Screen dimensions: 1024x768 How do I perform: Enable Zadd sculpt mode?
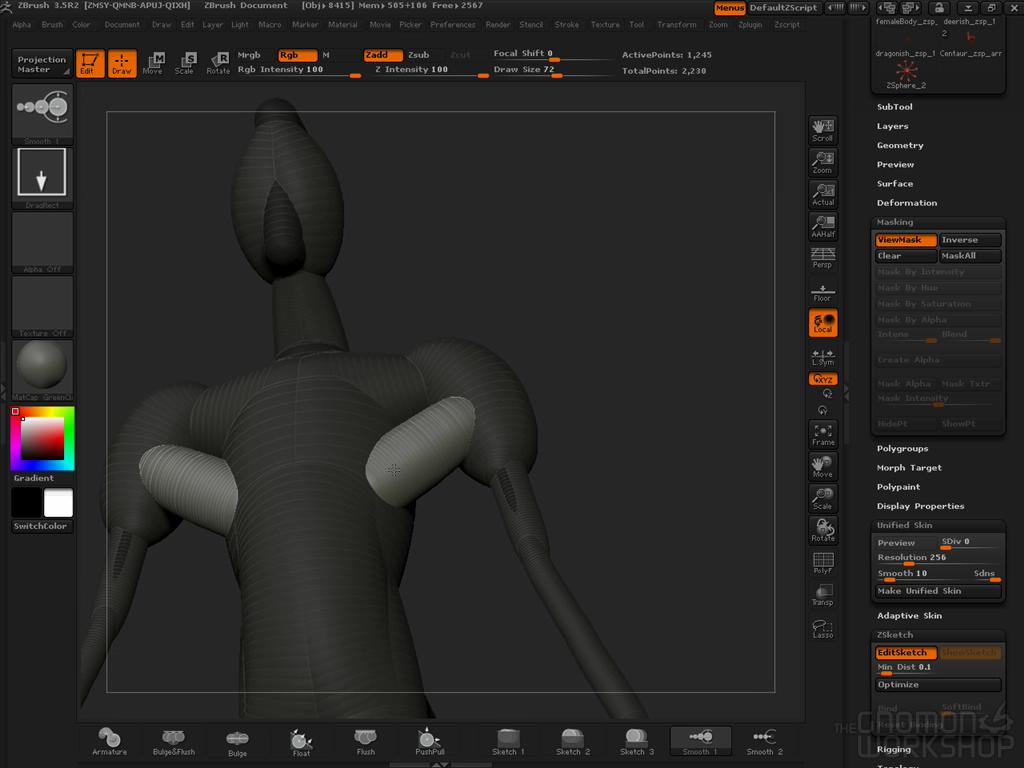tap(383, 55)
